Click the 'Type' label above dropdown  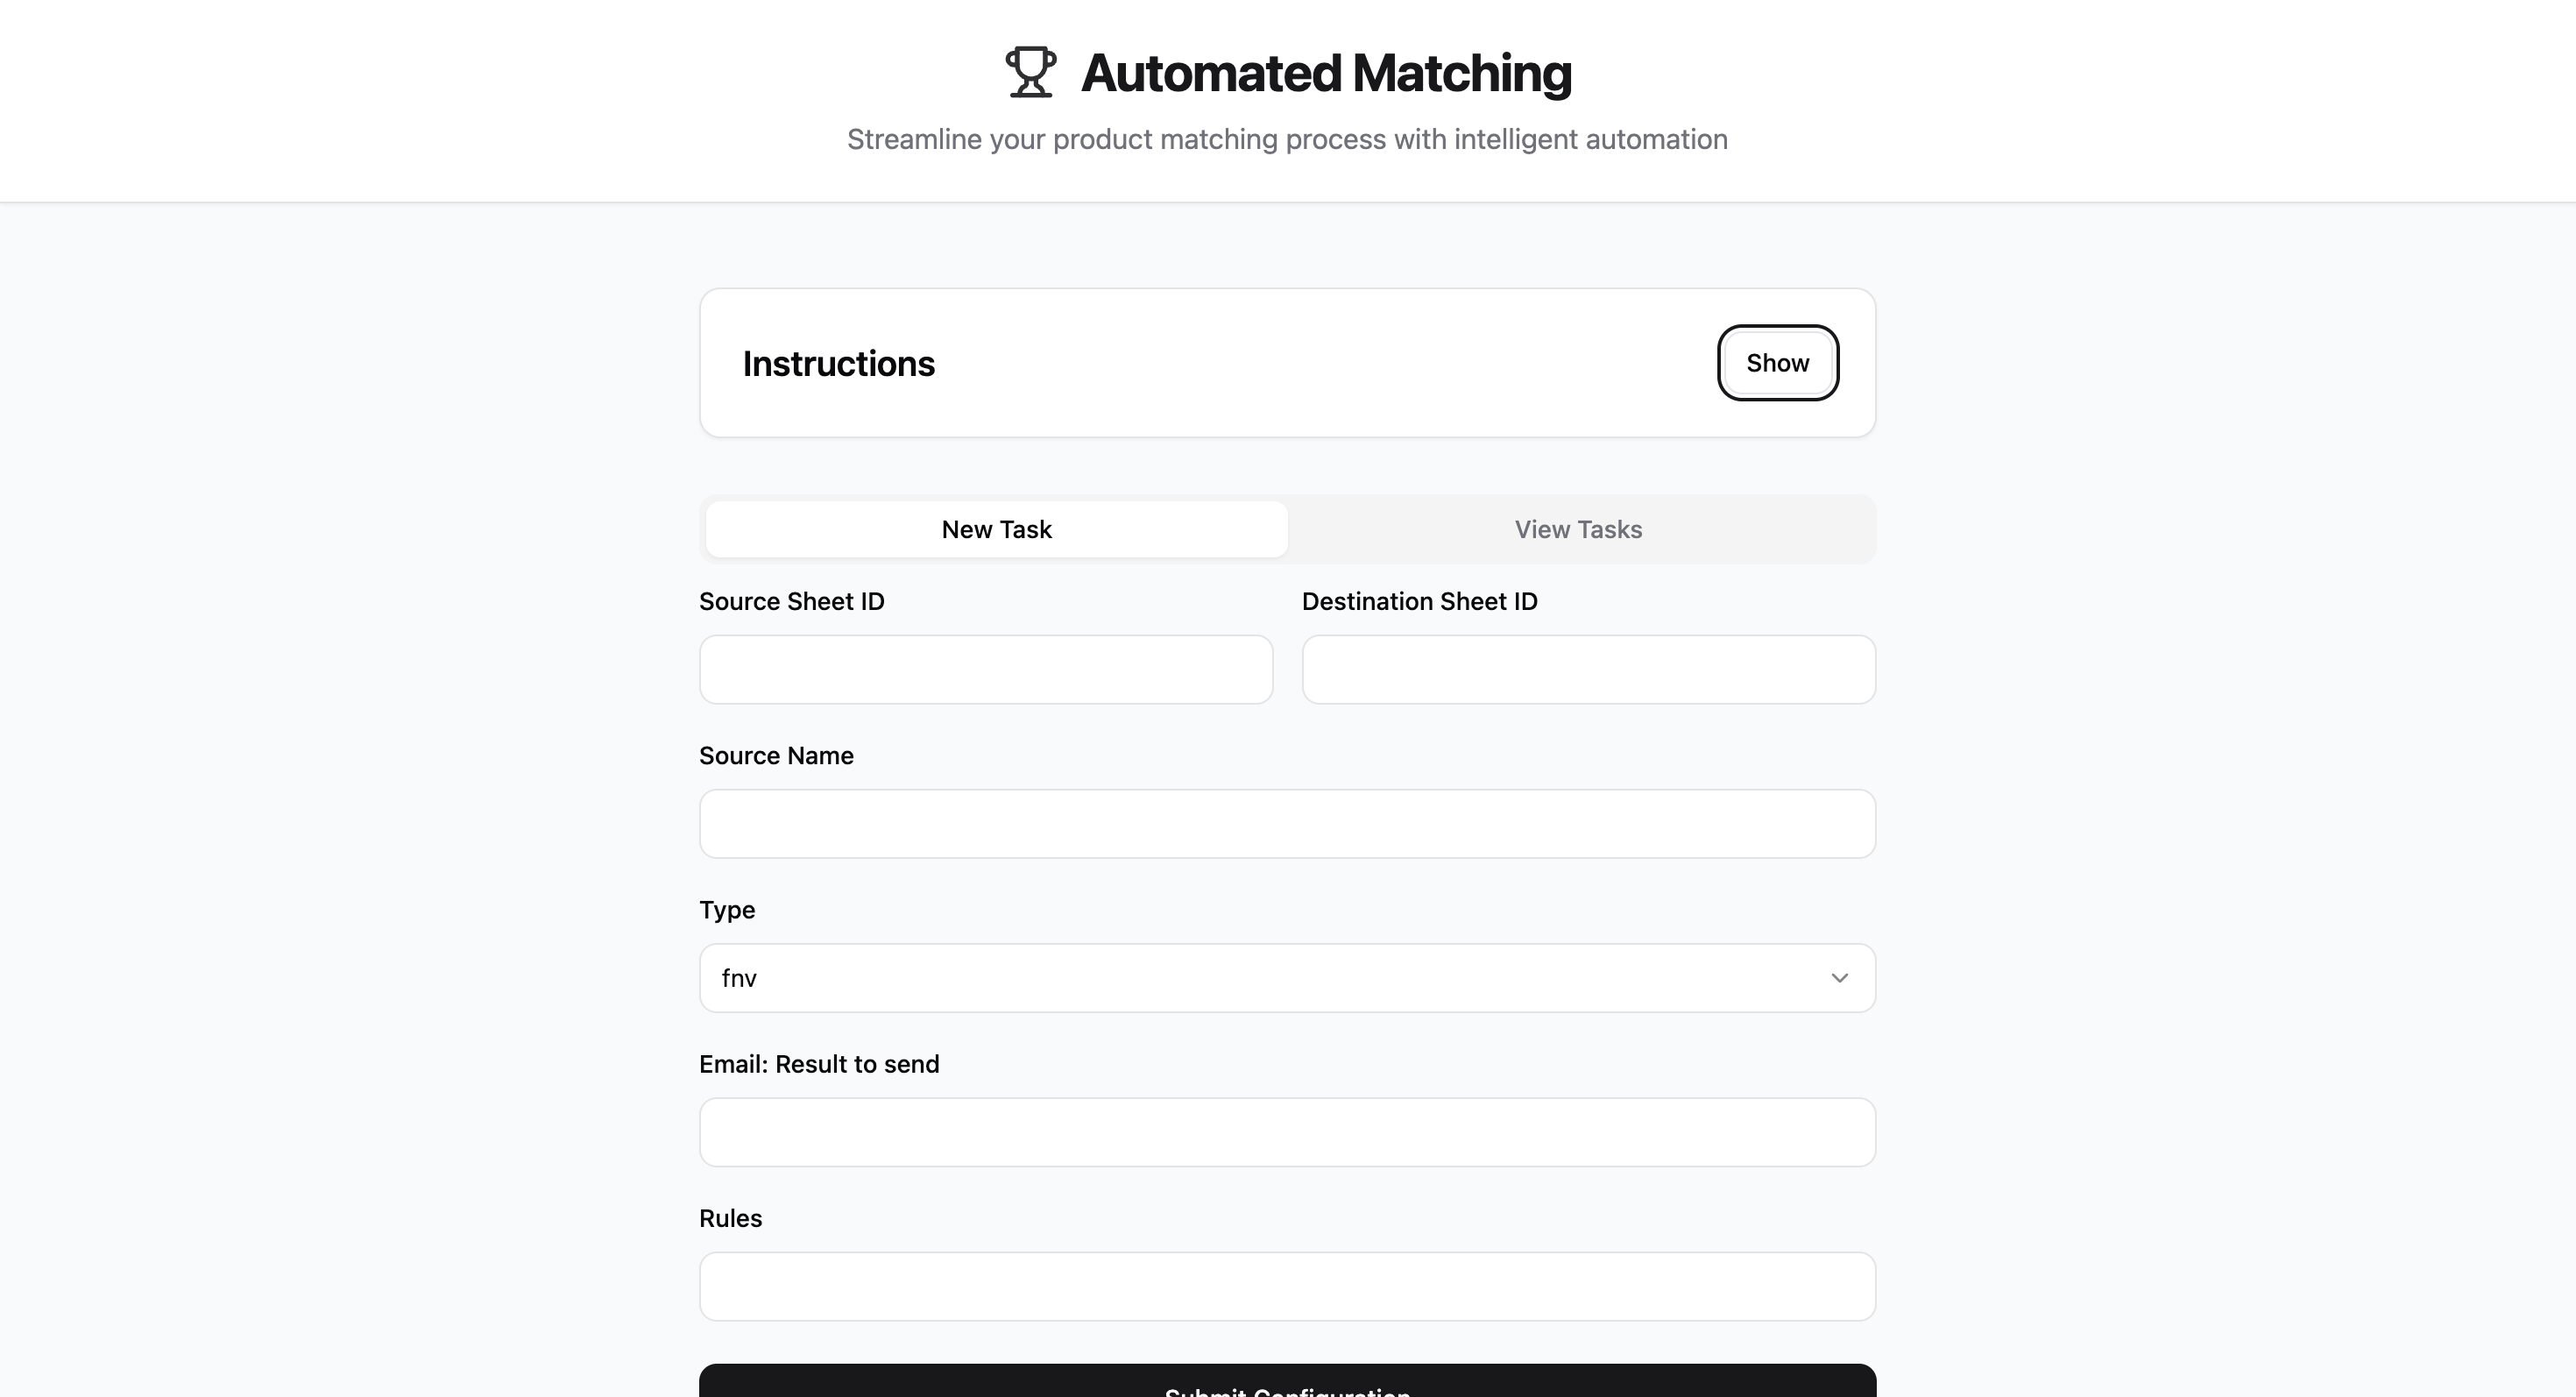click(x=727, y=910)
